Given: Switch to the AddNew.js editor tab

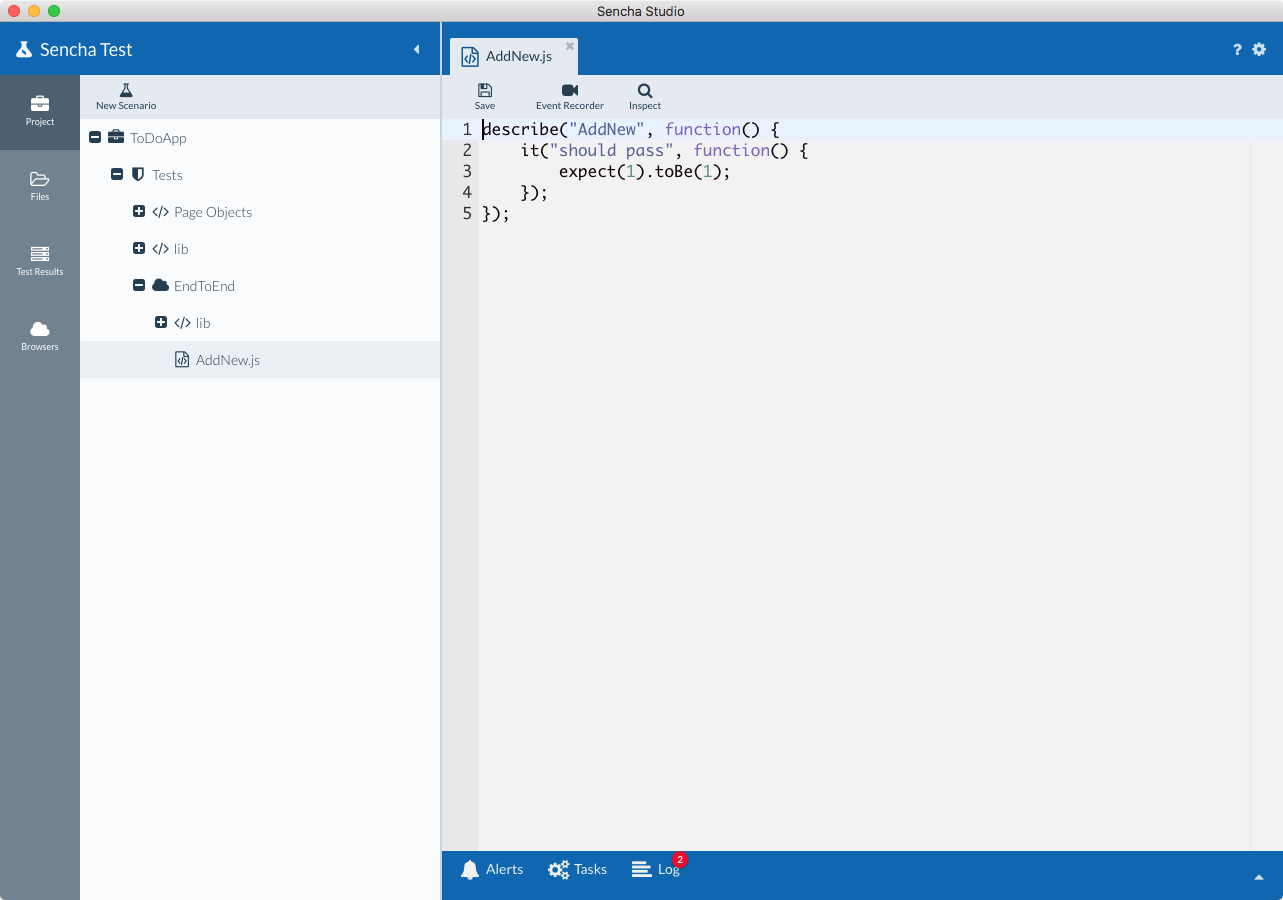Looking at the screenshot, I should [513, 56].
